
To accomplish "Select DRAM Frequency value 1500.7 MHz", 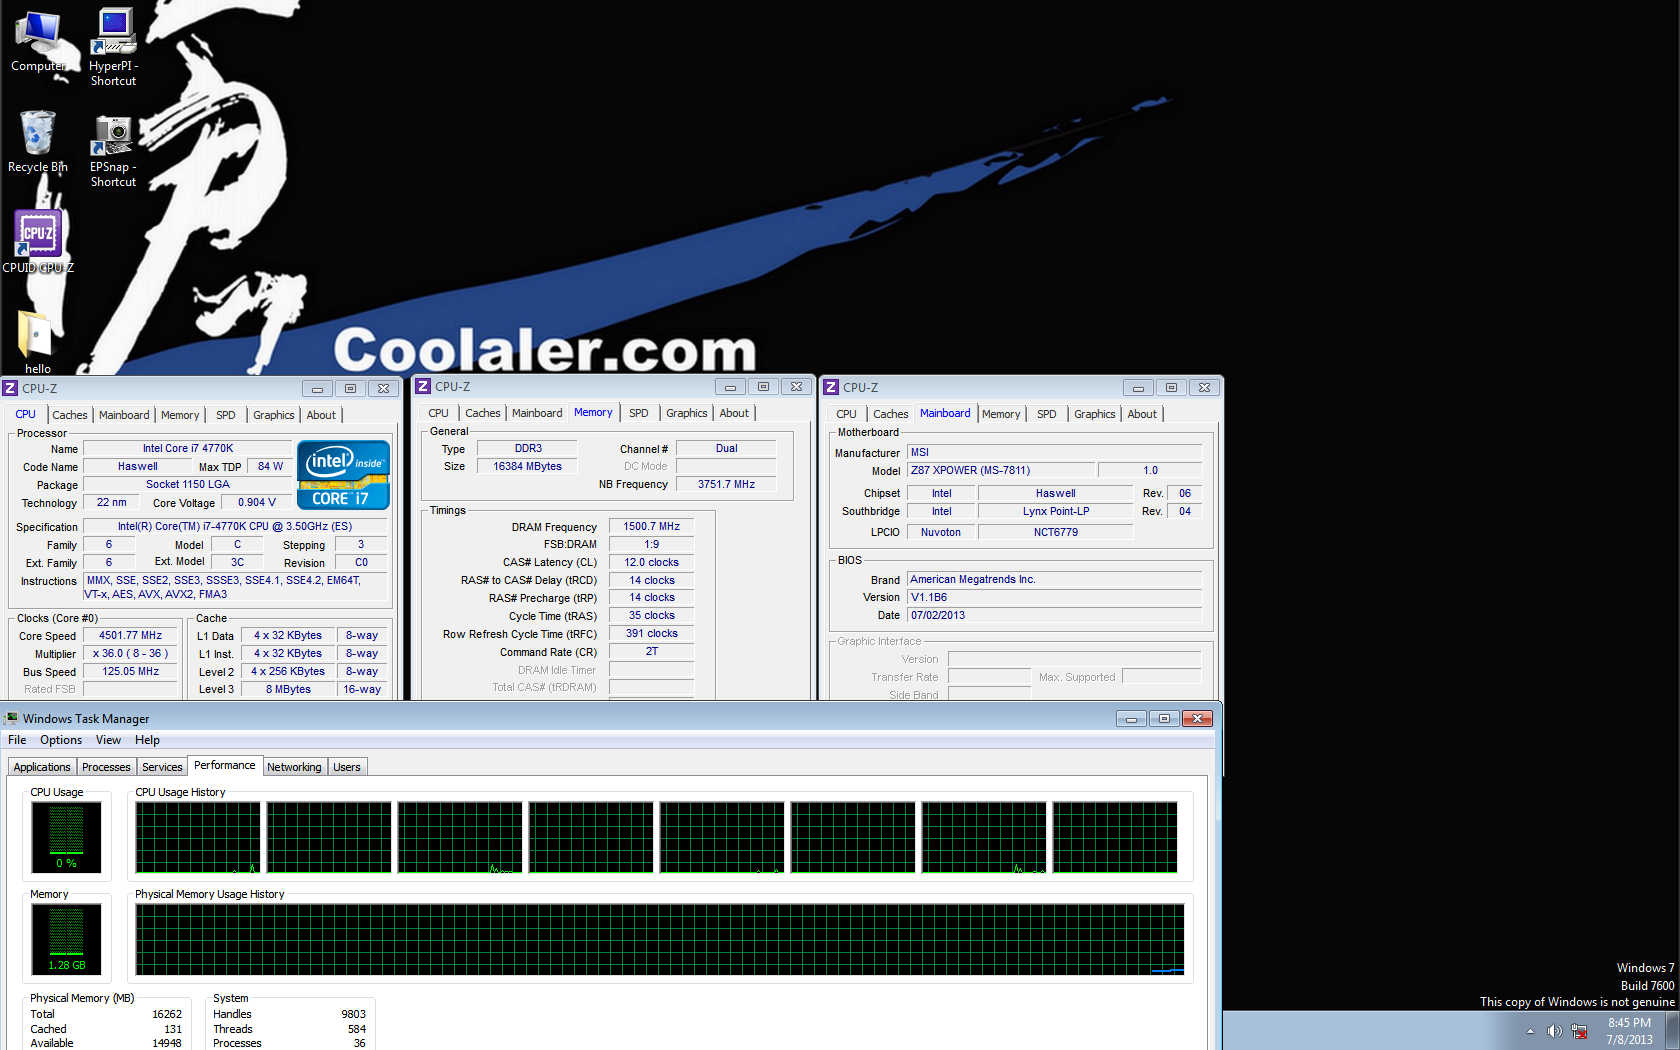I will (651, 526).
